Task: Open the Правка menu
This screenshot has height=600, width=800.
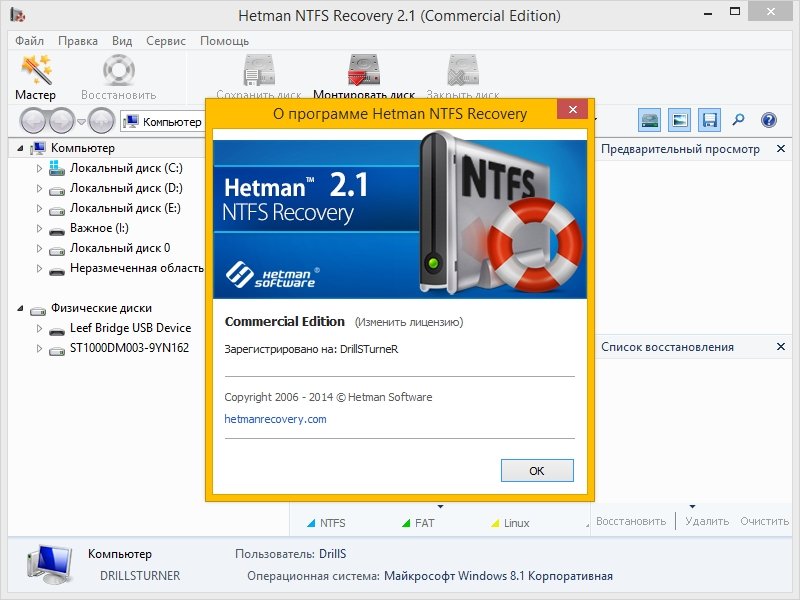Action: (x=78, y=41)
